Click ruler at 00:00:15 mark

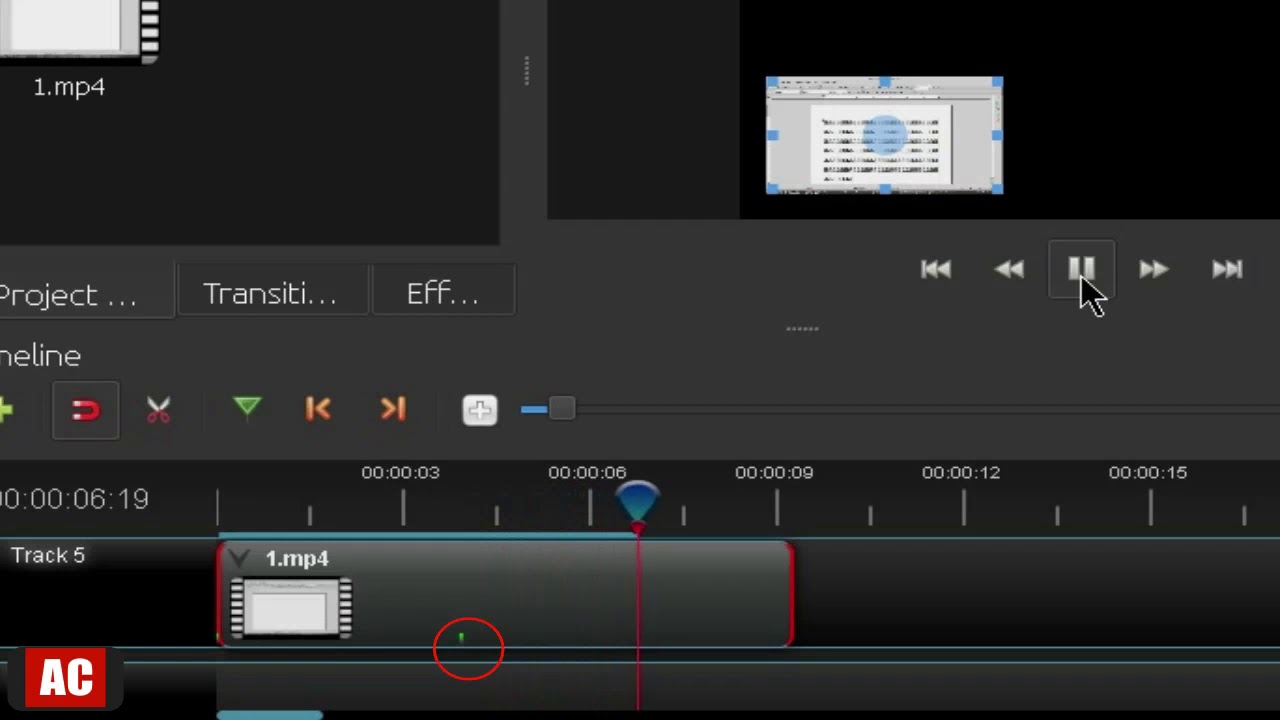pyautogui.click(x=1148, y=472)
